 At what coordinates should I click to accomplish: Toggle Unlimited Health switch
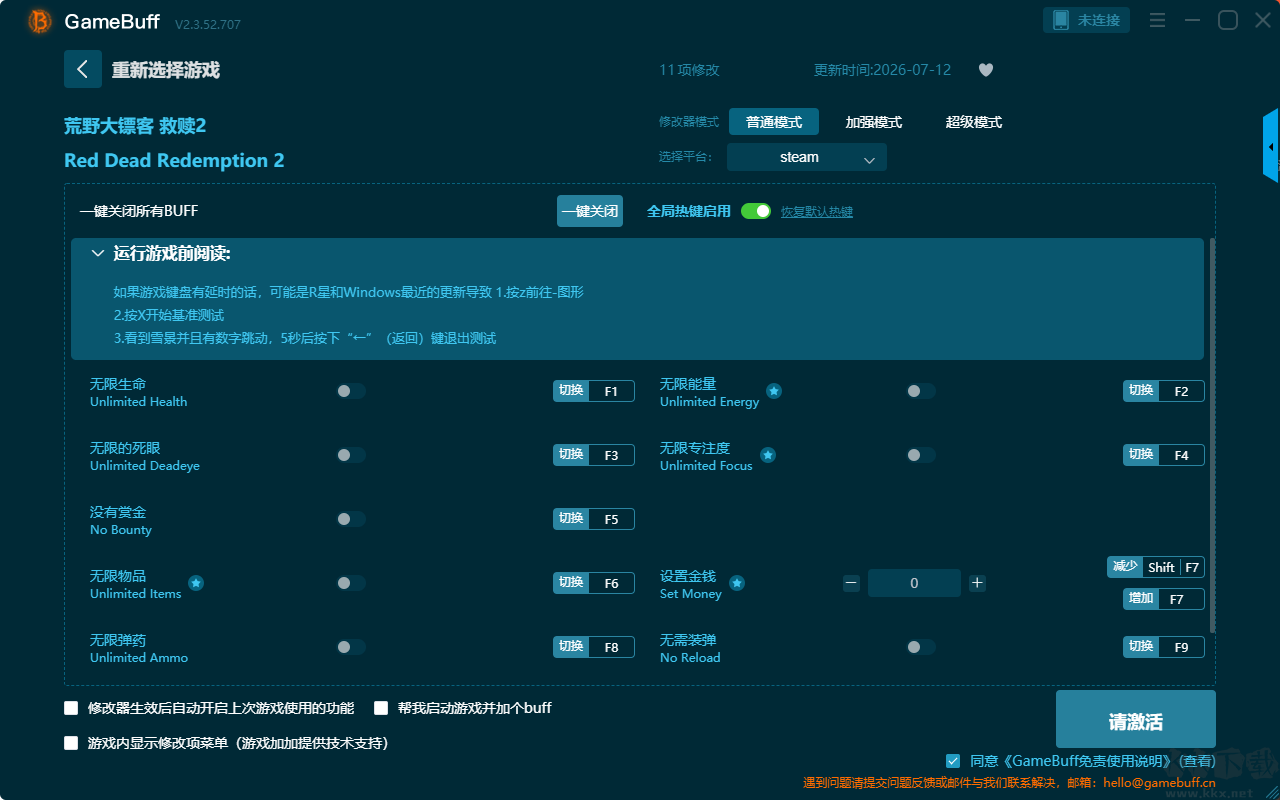[x=351, y=391]
